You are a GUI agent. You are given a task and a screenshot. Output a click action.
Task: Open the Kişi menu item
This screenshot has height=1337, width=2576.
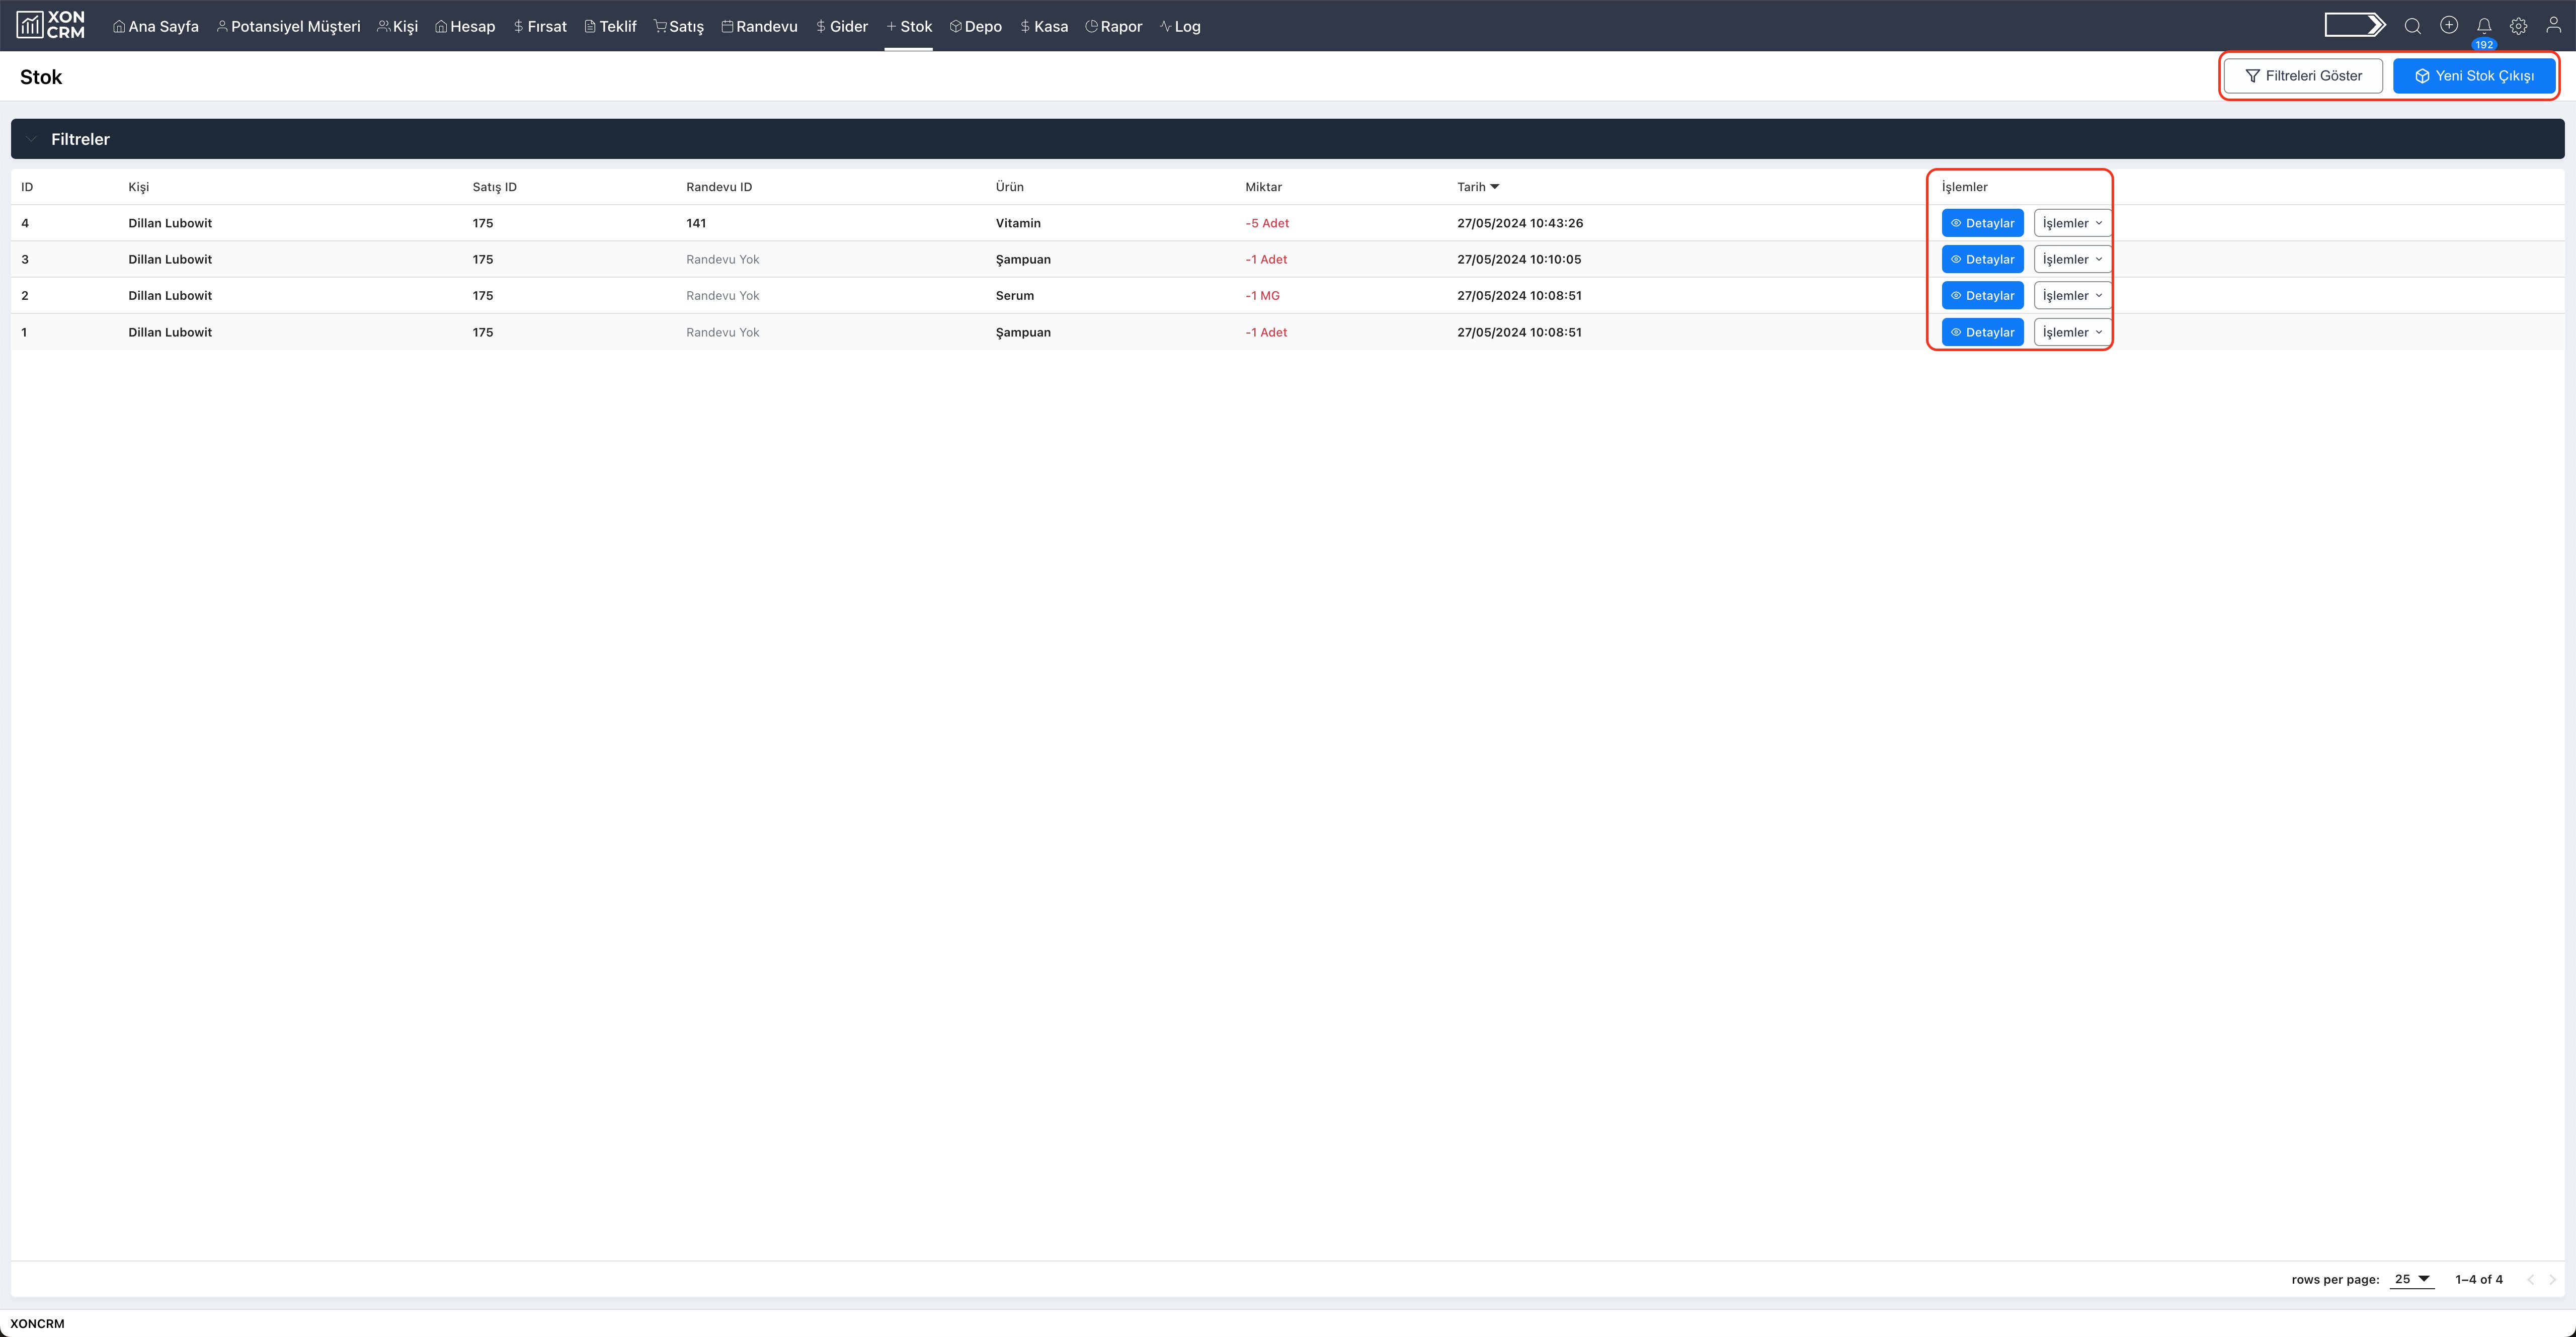tap(398, 26)
